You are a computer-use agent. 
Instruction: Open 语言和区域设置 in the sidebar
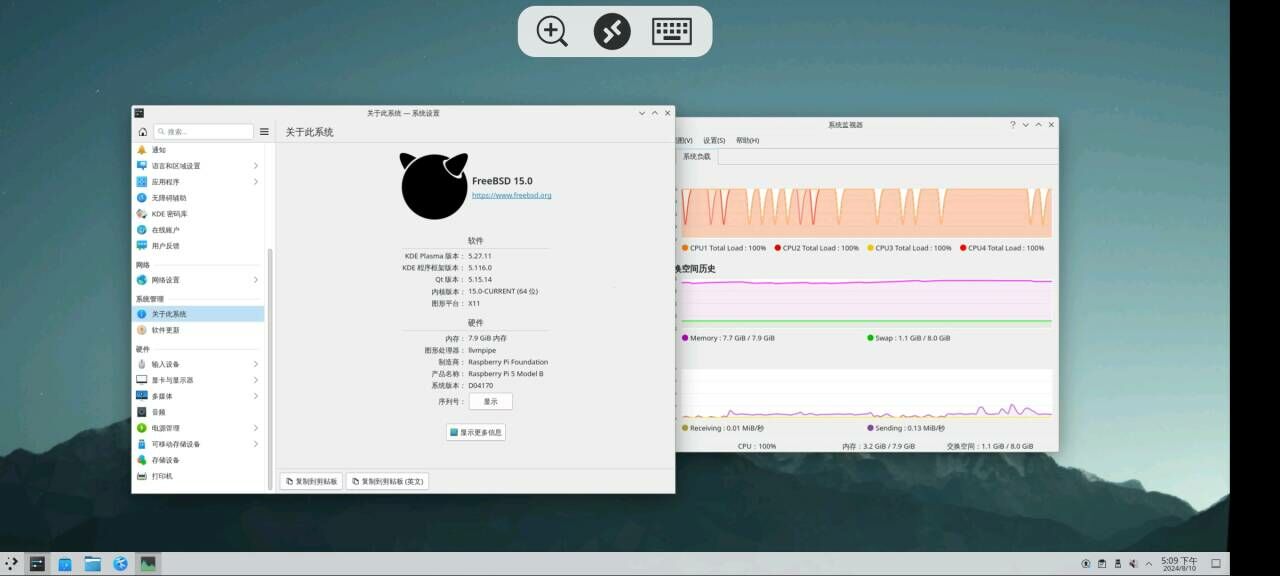tap(200, 166)
